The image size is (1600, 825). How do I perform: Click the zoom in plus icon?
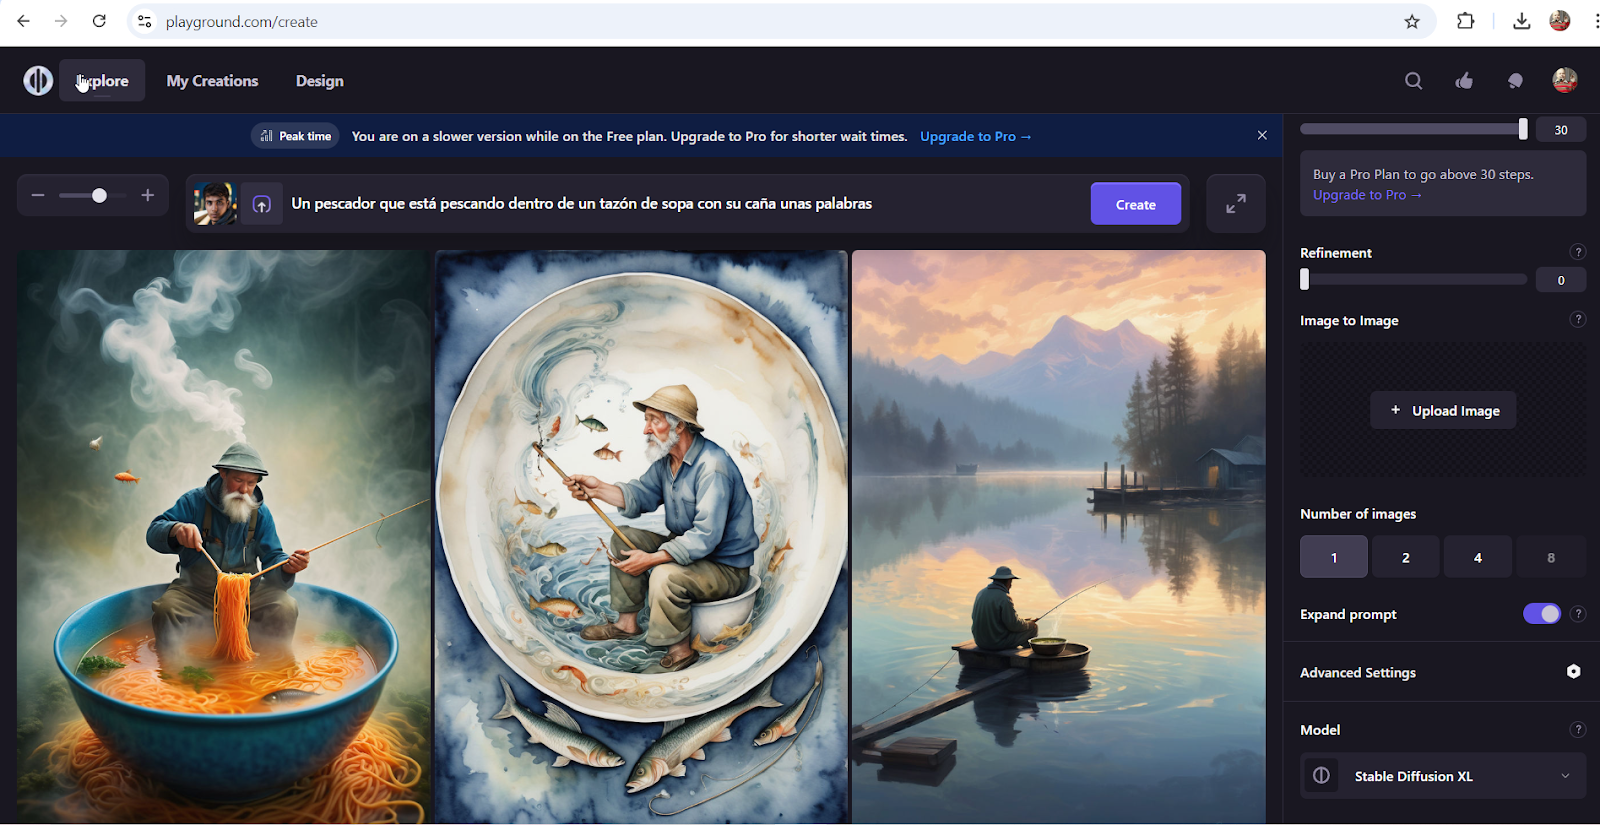click(x=148, y=195)
